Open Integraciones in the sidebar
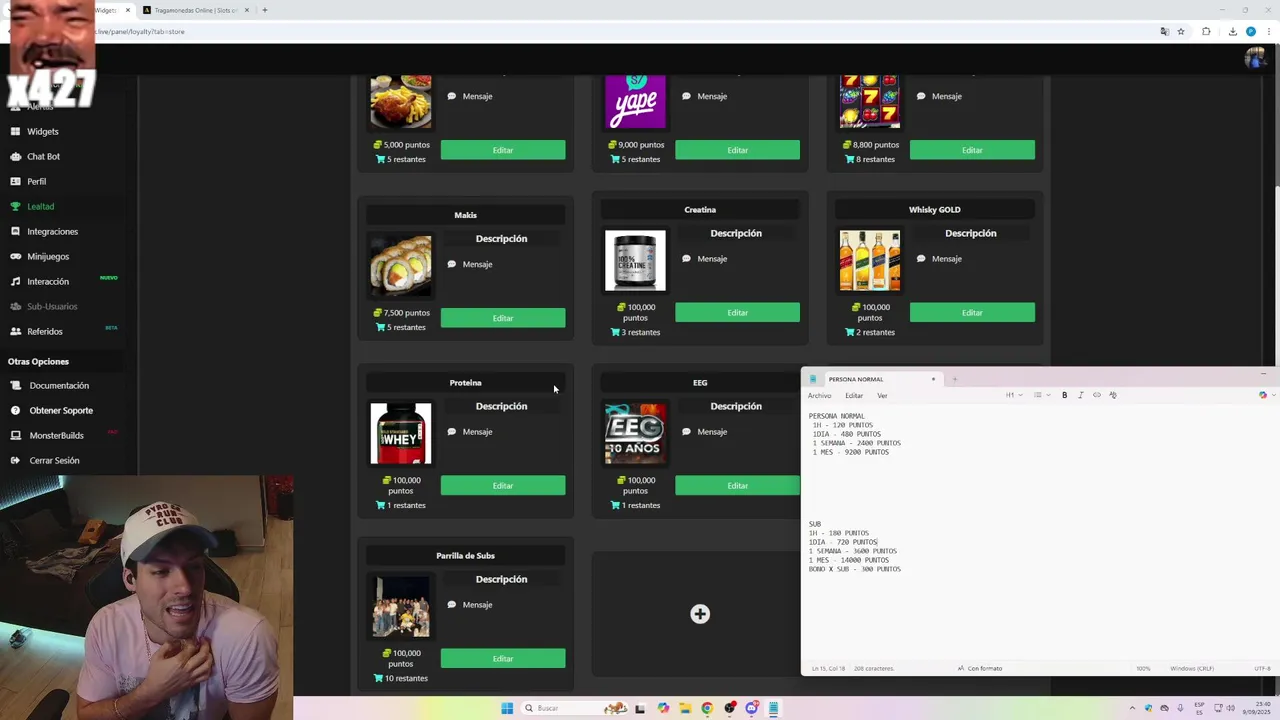The height and width of the screenshot is (720, 1280). pos(52,231)
